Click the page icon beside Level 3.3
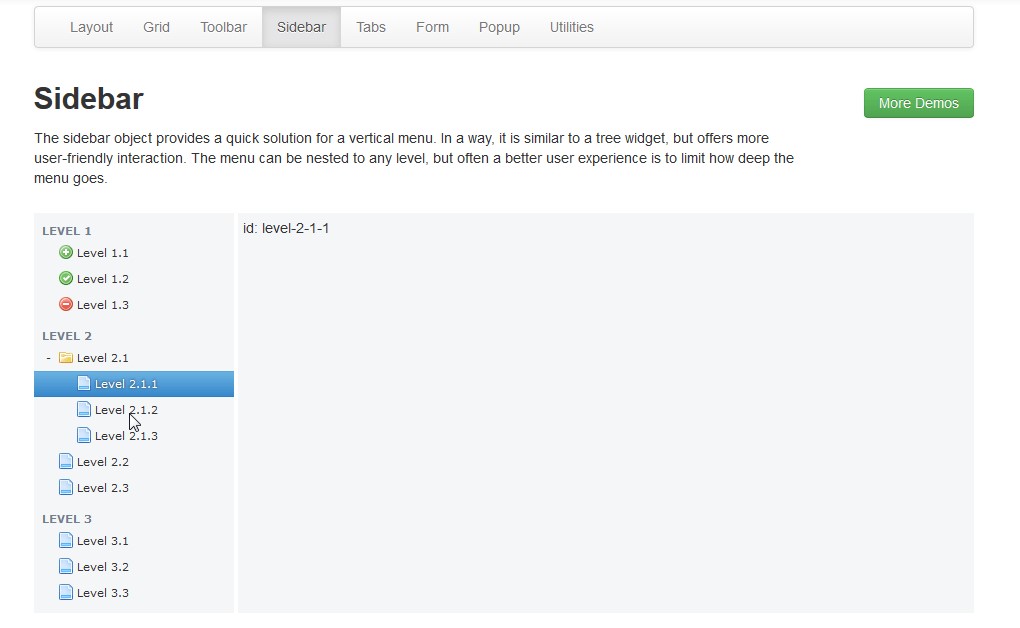This screenshot has width=1020, height=628. [x=66, y=593]
